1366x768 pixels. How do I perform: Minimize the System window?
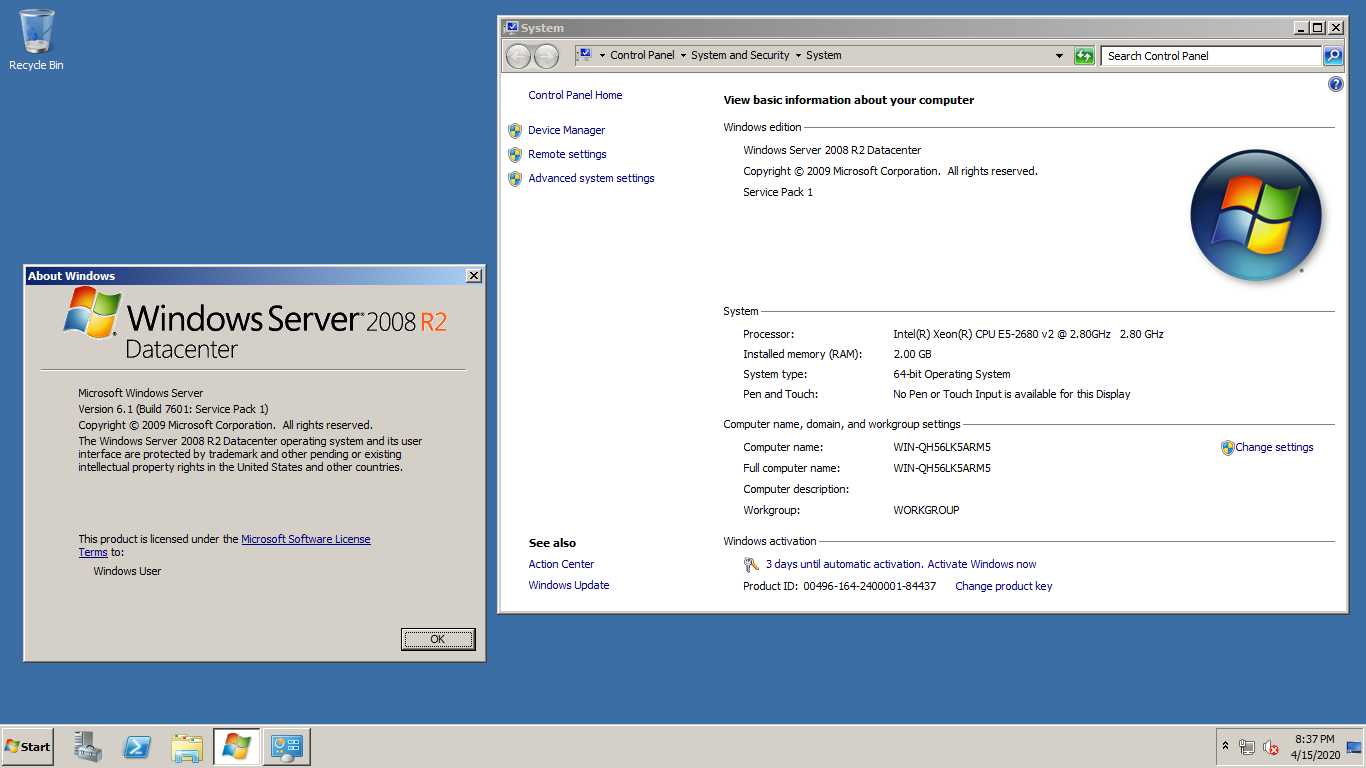(1301, 28)
